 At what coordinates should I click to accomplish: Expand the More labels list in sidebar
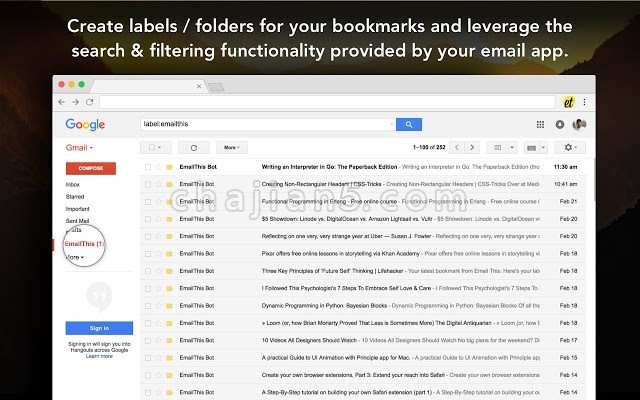(75, 257)
